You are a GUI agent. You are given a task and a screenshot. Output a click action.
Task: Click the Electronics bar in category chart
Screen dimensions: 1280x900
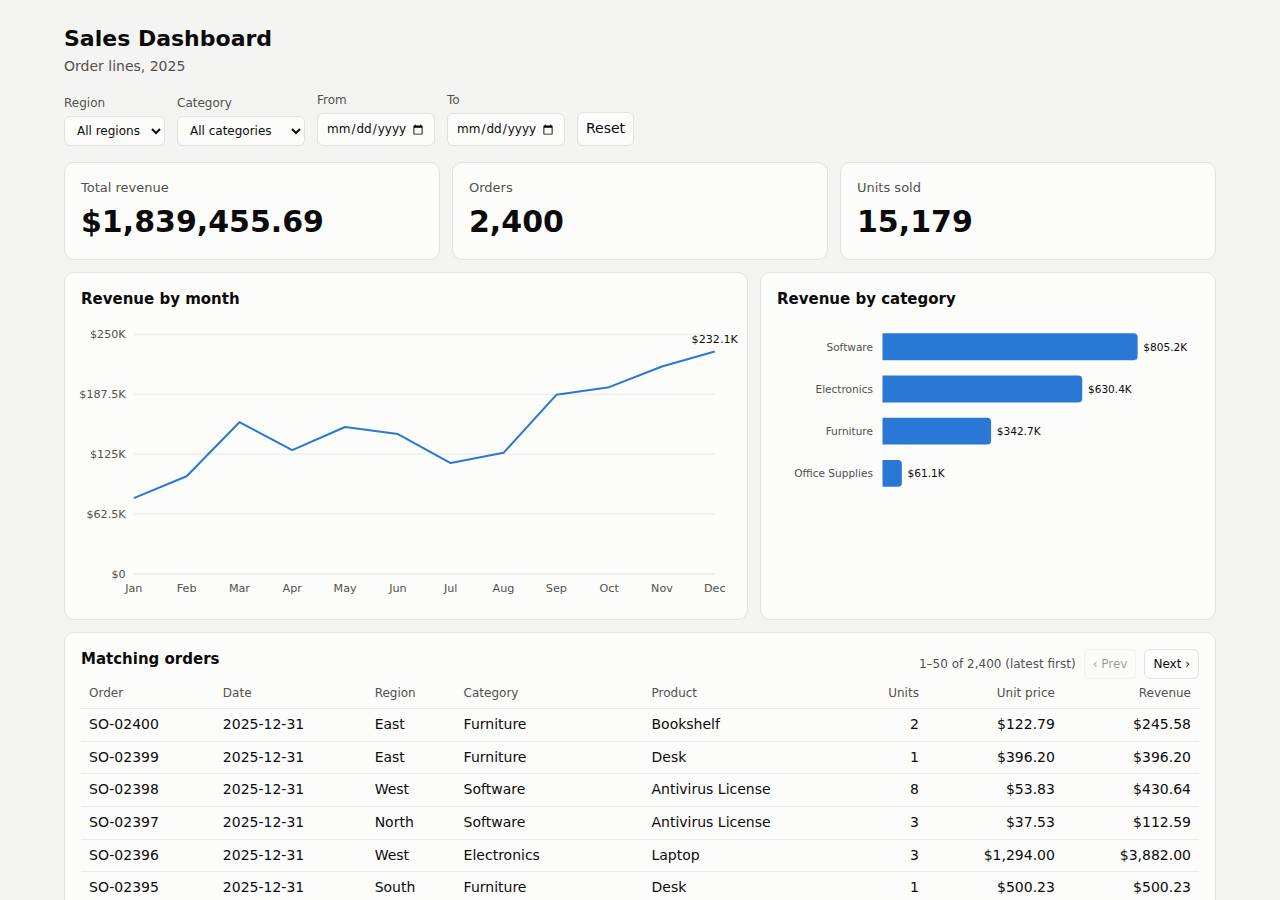(982, 389)
